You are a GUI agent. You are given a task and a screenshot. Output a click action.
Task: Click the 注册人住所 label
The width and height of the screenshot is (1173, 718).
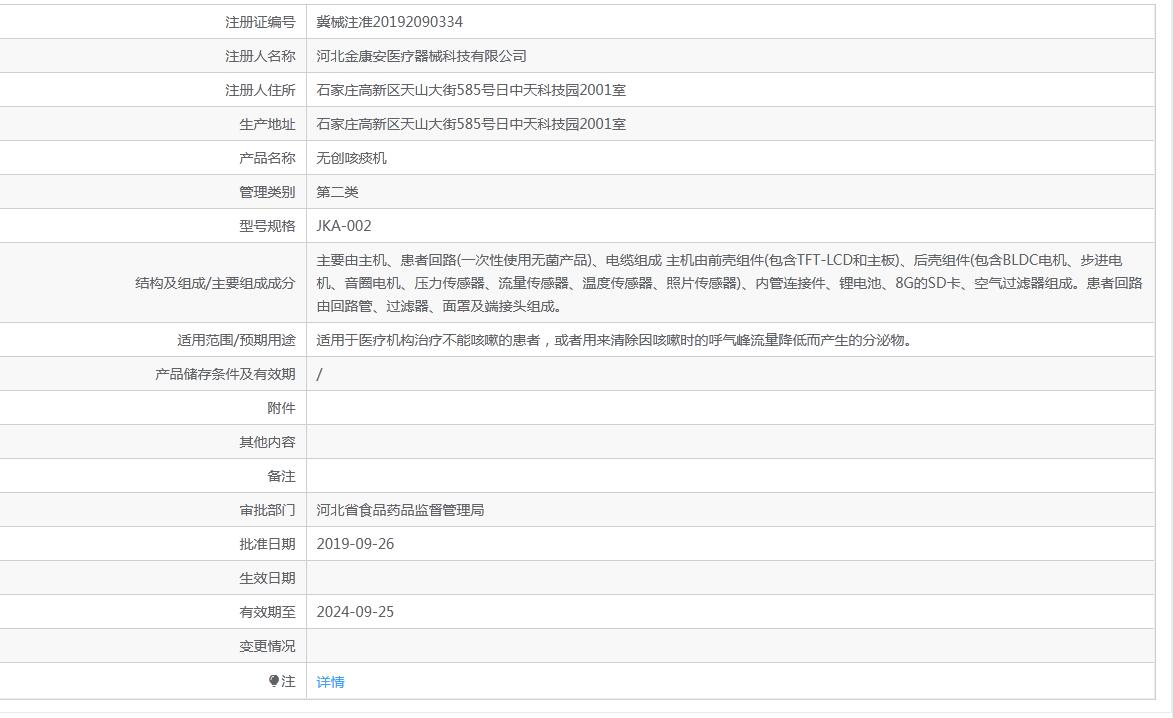(x=260, y=90)
